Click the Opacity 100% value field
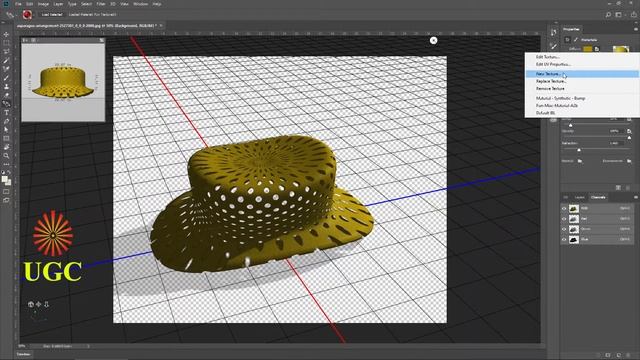 click(616, 131)
